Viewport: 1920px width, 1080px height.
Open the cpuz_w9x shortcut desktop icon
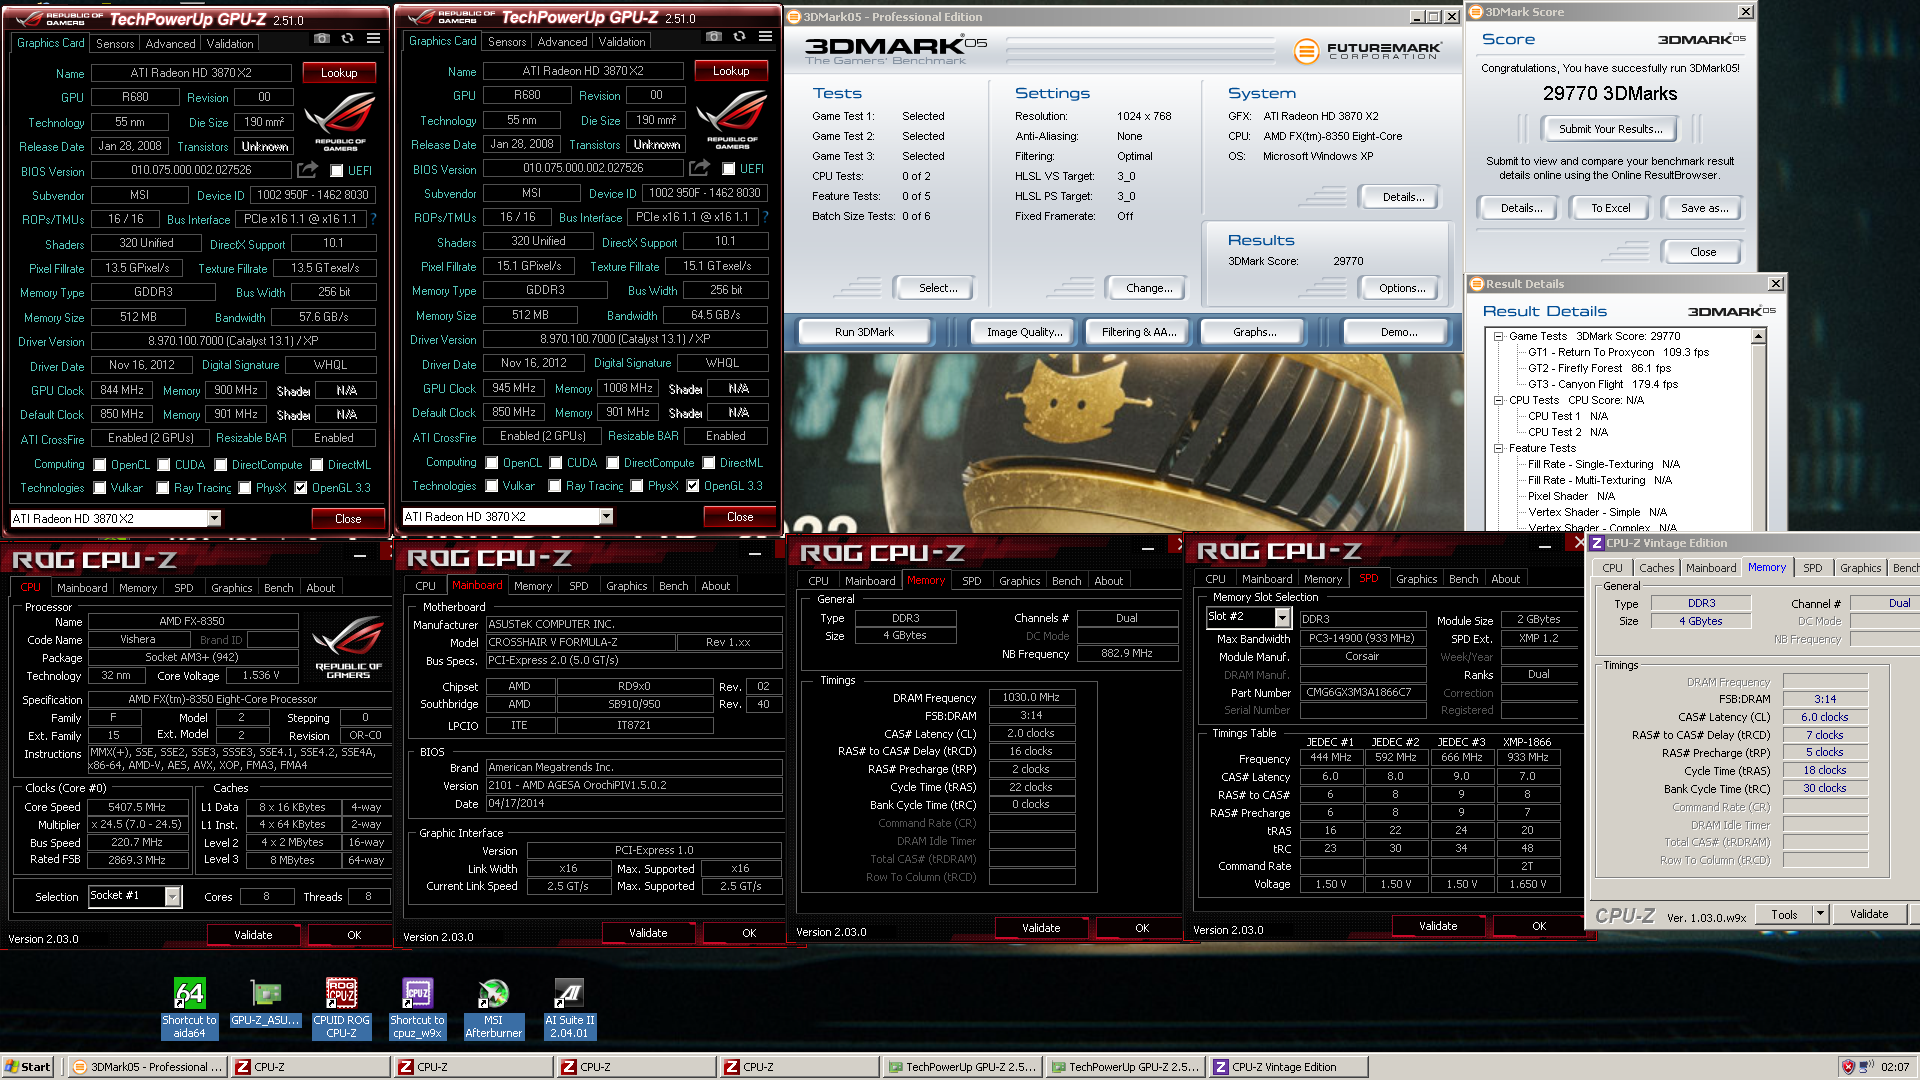[417, 1008]
